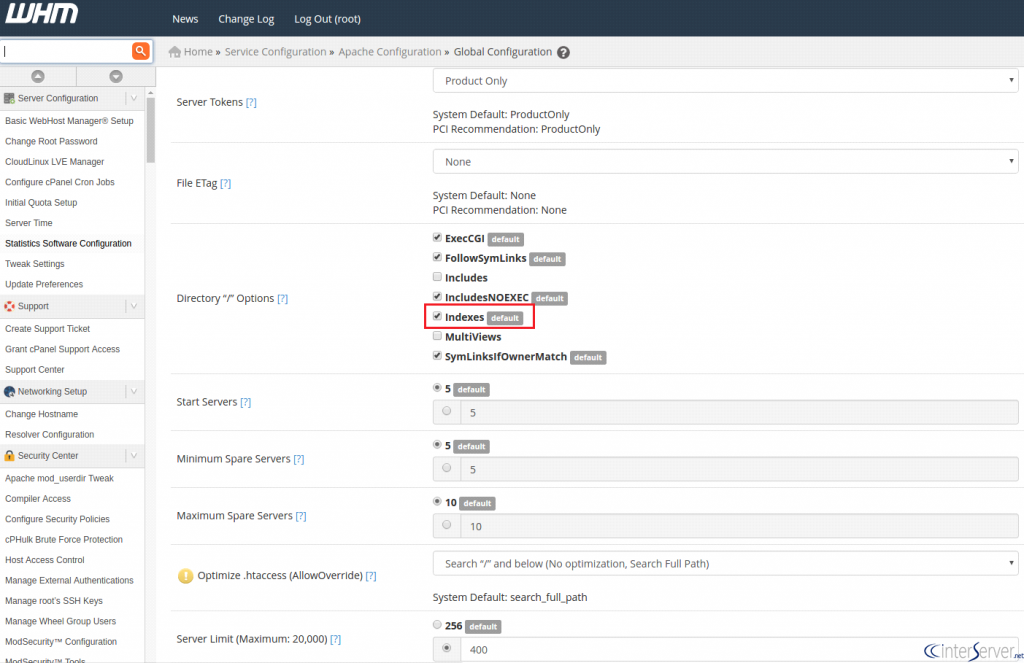Enable the Includes checkbox
This screenshot has width=1024, height=663.
click(x=438, y=276)
